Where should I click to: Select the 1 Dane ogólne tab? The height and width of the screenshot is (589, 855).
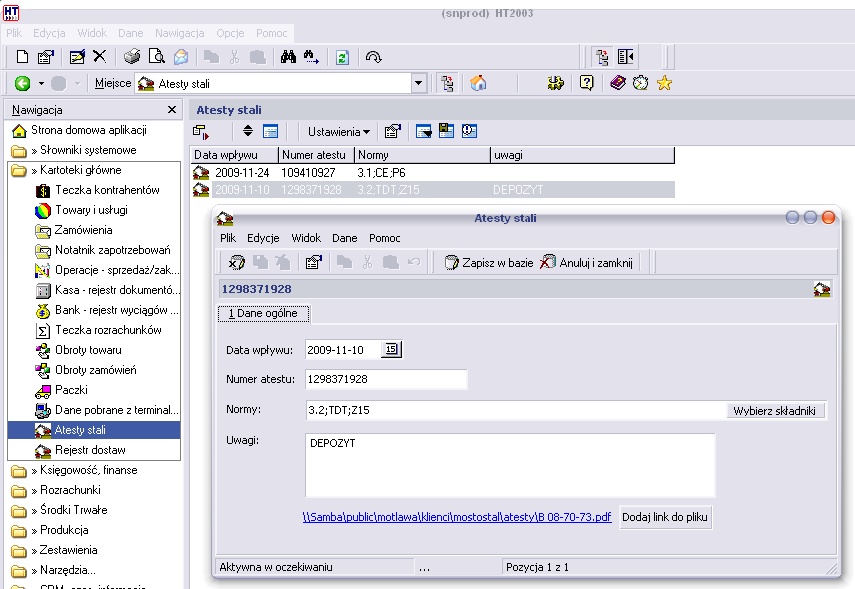pyautogui.click(x=263, y=314)
